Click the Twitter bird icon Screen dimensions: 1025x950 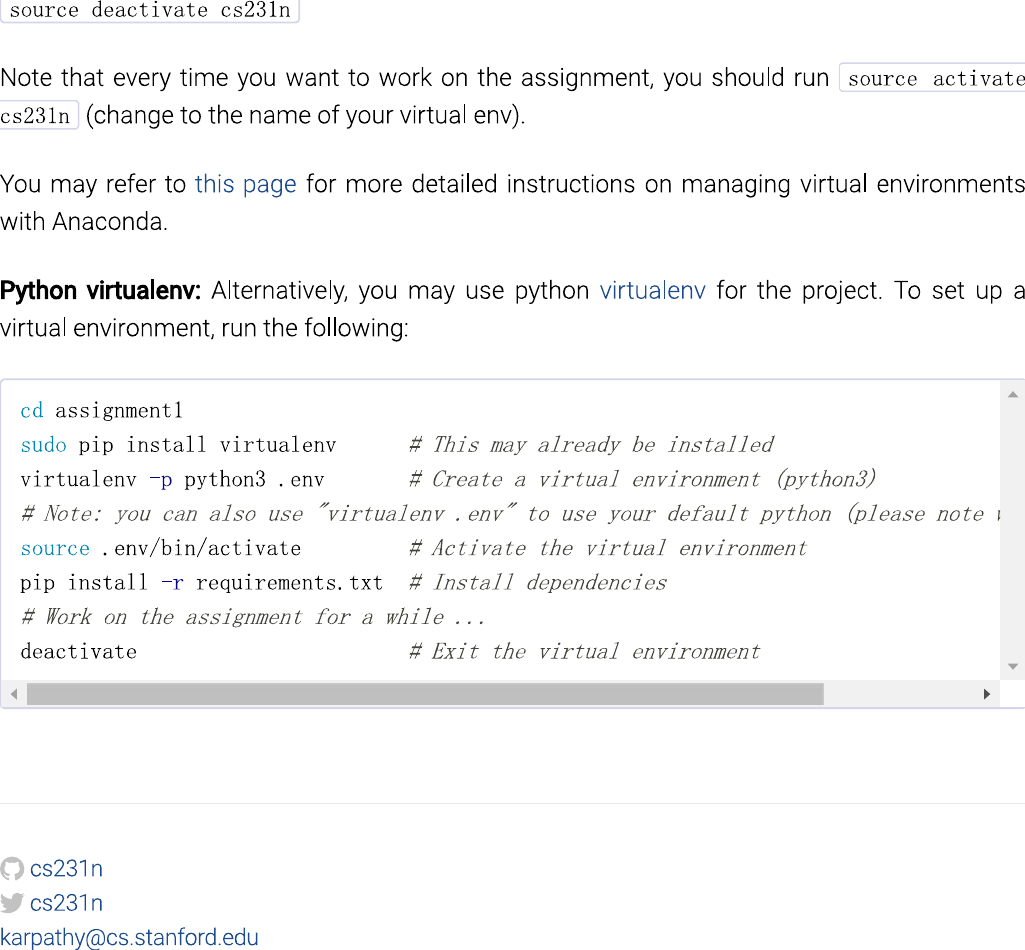tap(12, 903)
